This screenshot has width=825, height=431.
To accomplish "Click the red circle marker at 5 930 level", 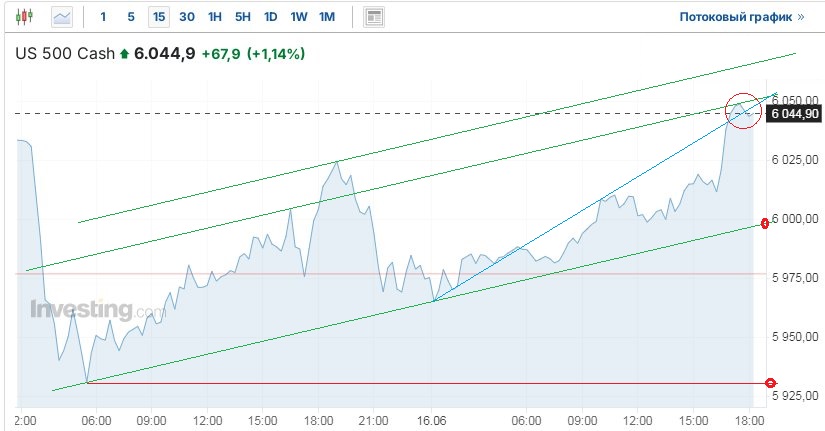I will 770,383.
